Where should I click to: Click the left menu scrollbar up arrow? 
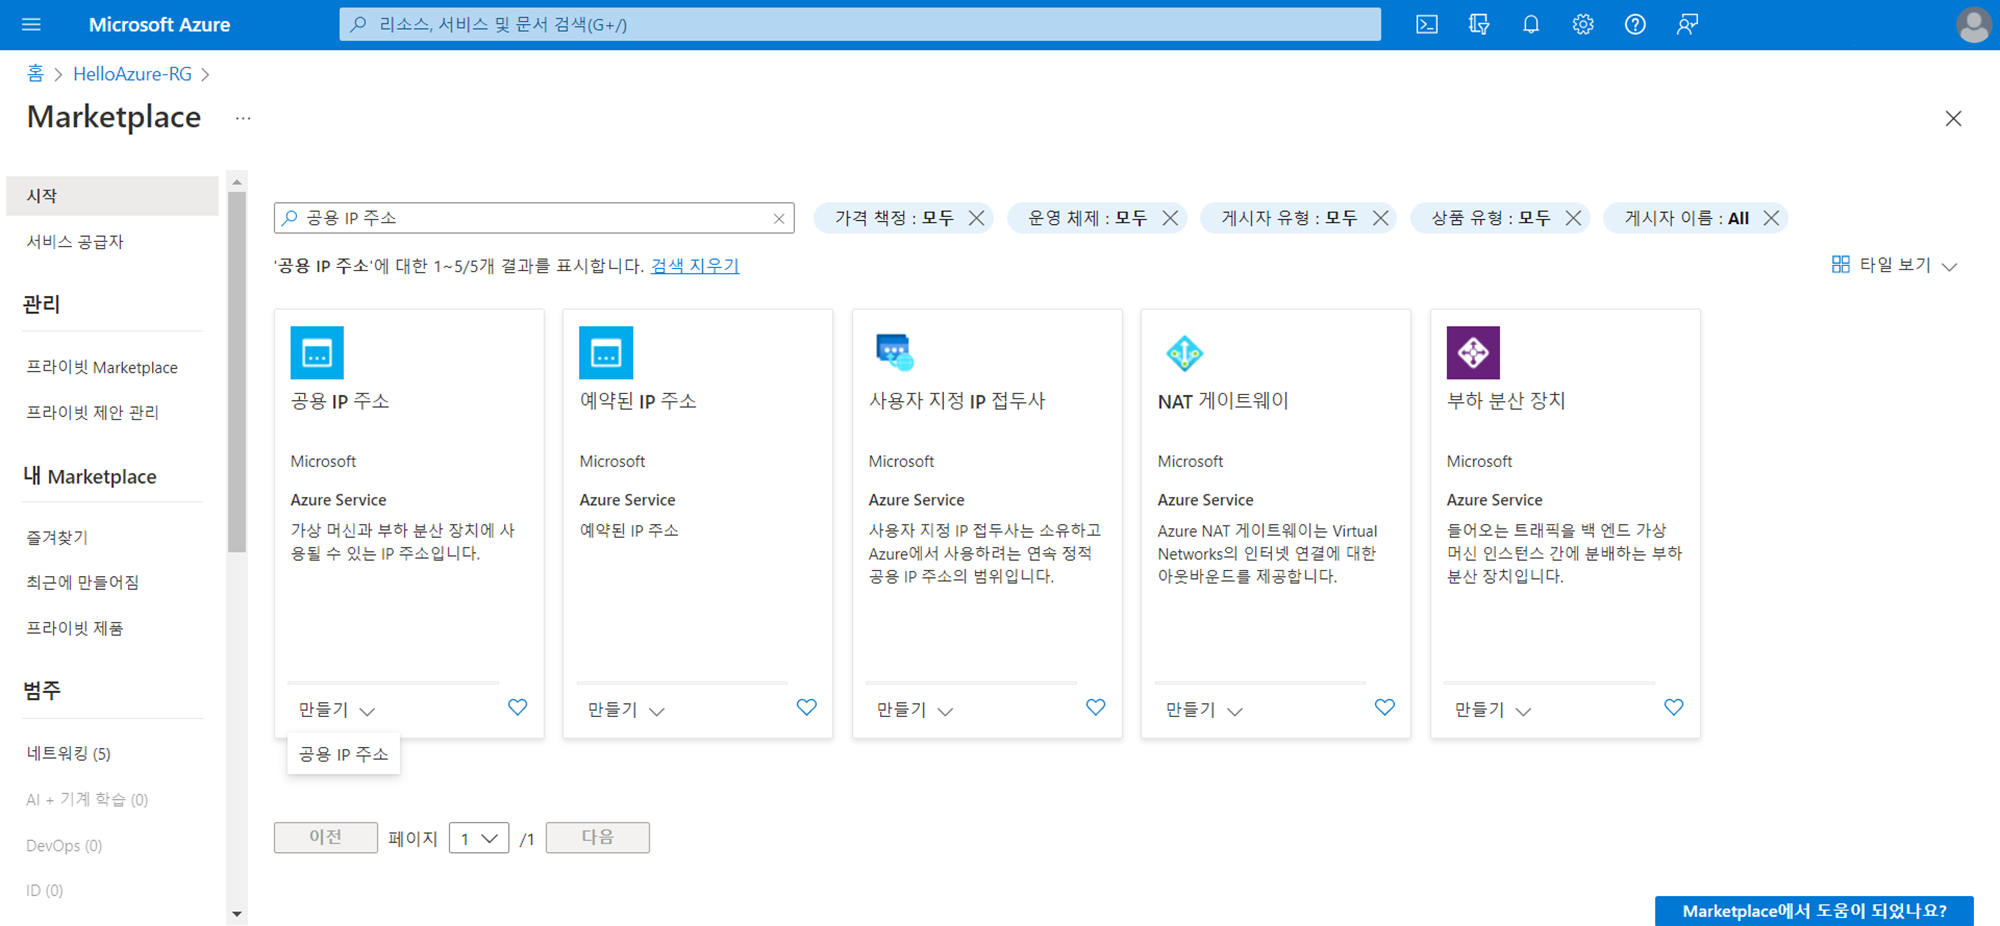pyautogui.click(x=237, y=182)
